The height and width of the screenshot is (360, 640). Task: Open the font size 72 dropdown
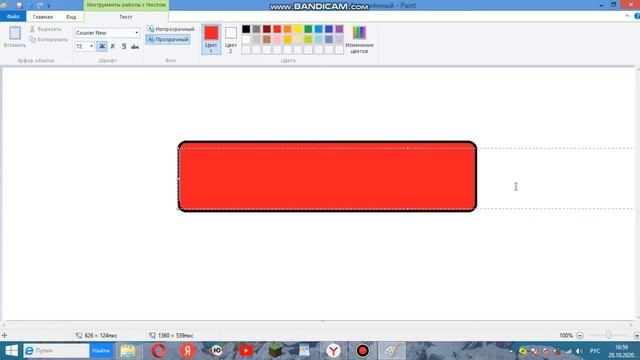click(91, 47)
